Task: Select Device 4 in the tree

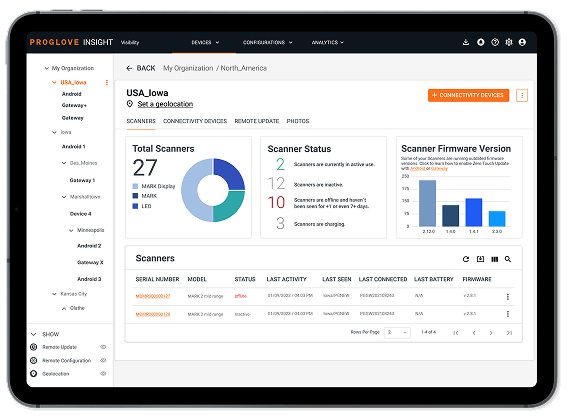Action: click(80, 214)
